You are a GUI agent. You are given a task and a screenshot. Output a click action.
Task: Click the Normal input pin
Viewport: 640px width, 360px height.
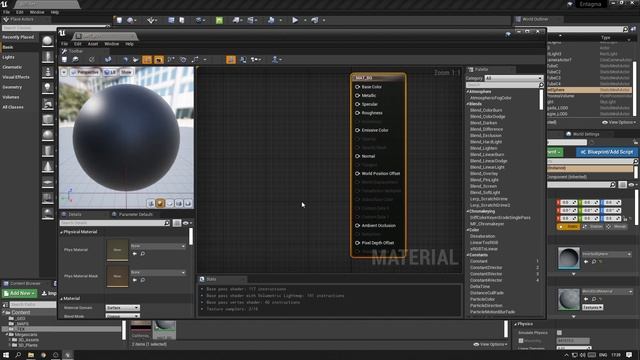357,156
